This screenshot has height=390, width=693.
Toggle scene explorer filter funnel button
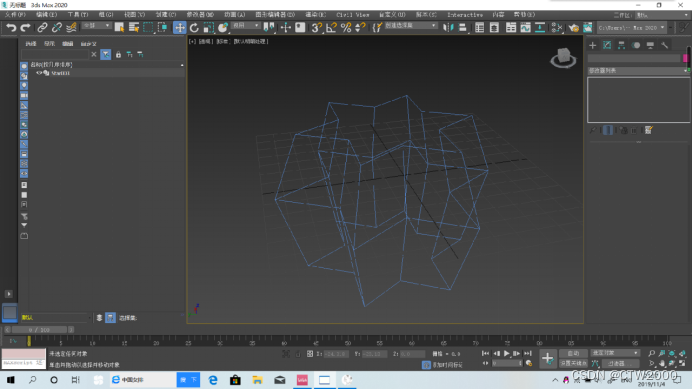coord(106,54)
